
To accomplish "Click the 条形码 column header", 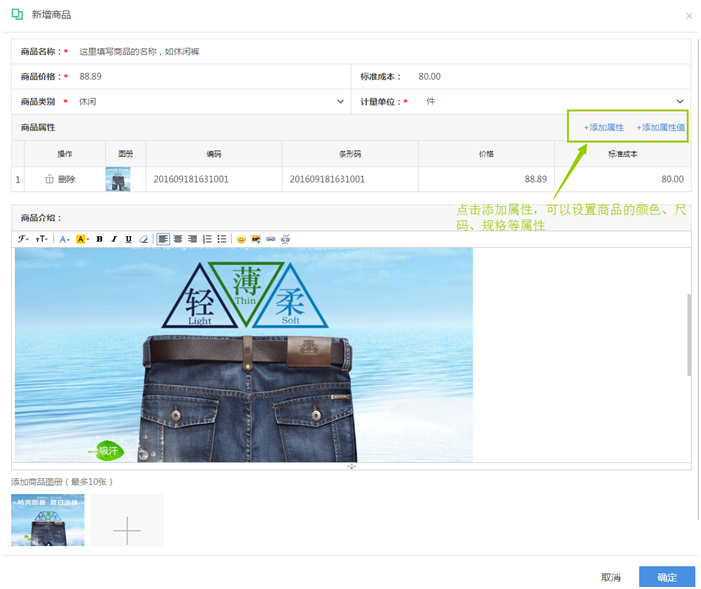I will [350, 154].
